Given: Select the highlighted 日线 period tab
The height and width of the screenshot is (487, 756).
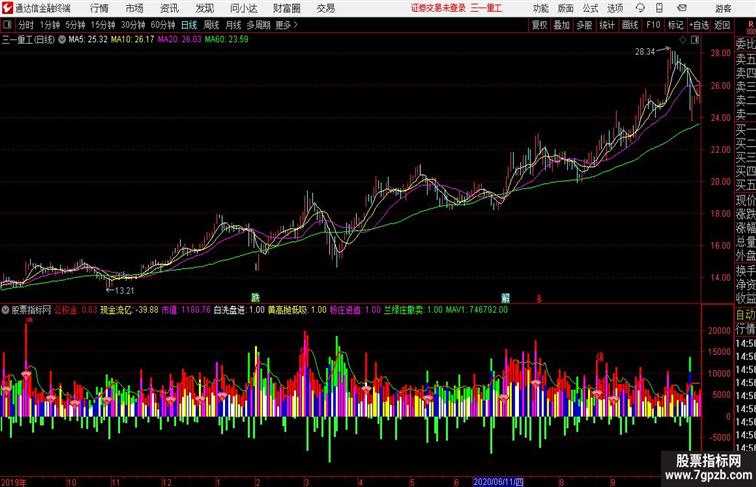Looking at the screenshot, I should point(189,25).
